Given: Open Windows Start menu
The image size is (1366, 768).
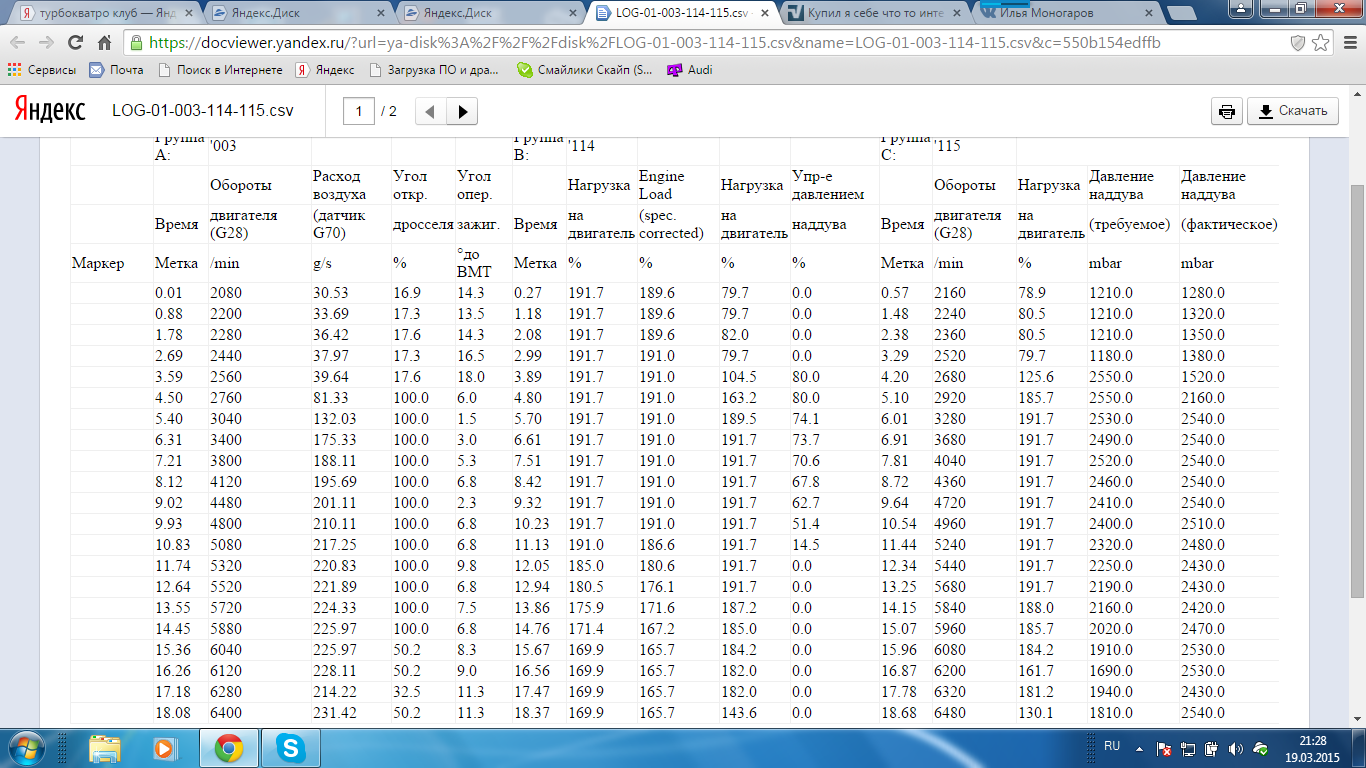Looking at the screenshot, I should 27,748.
